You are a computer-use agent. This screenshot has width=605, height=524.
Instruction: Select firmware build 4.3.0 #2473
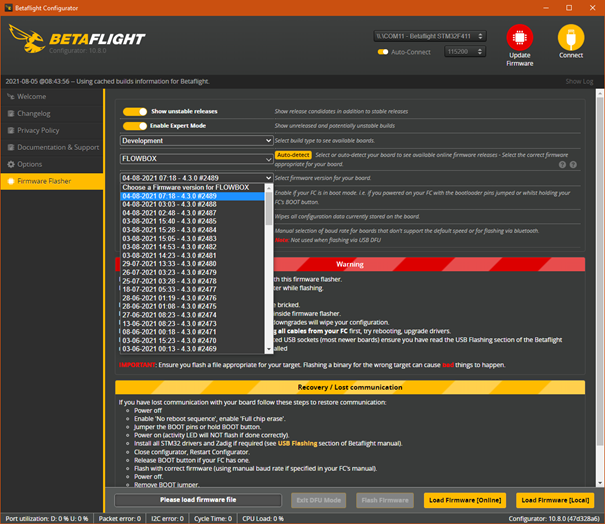[x=193, y=323]
